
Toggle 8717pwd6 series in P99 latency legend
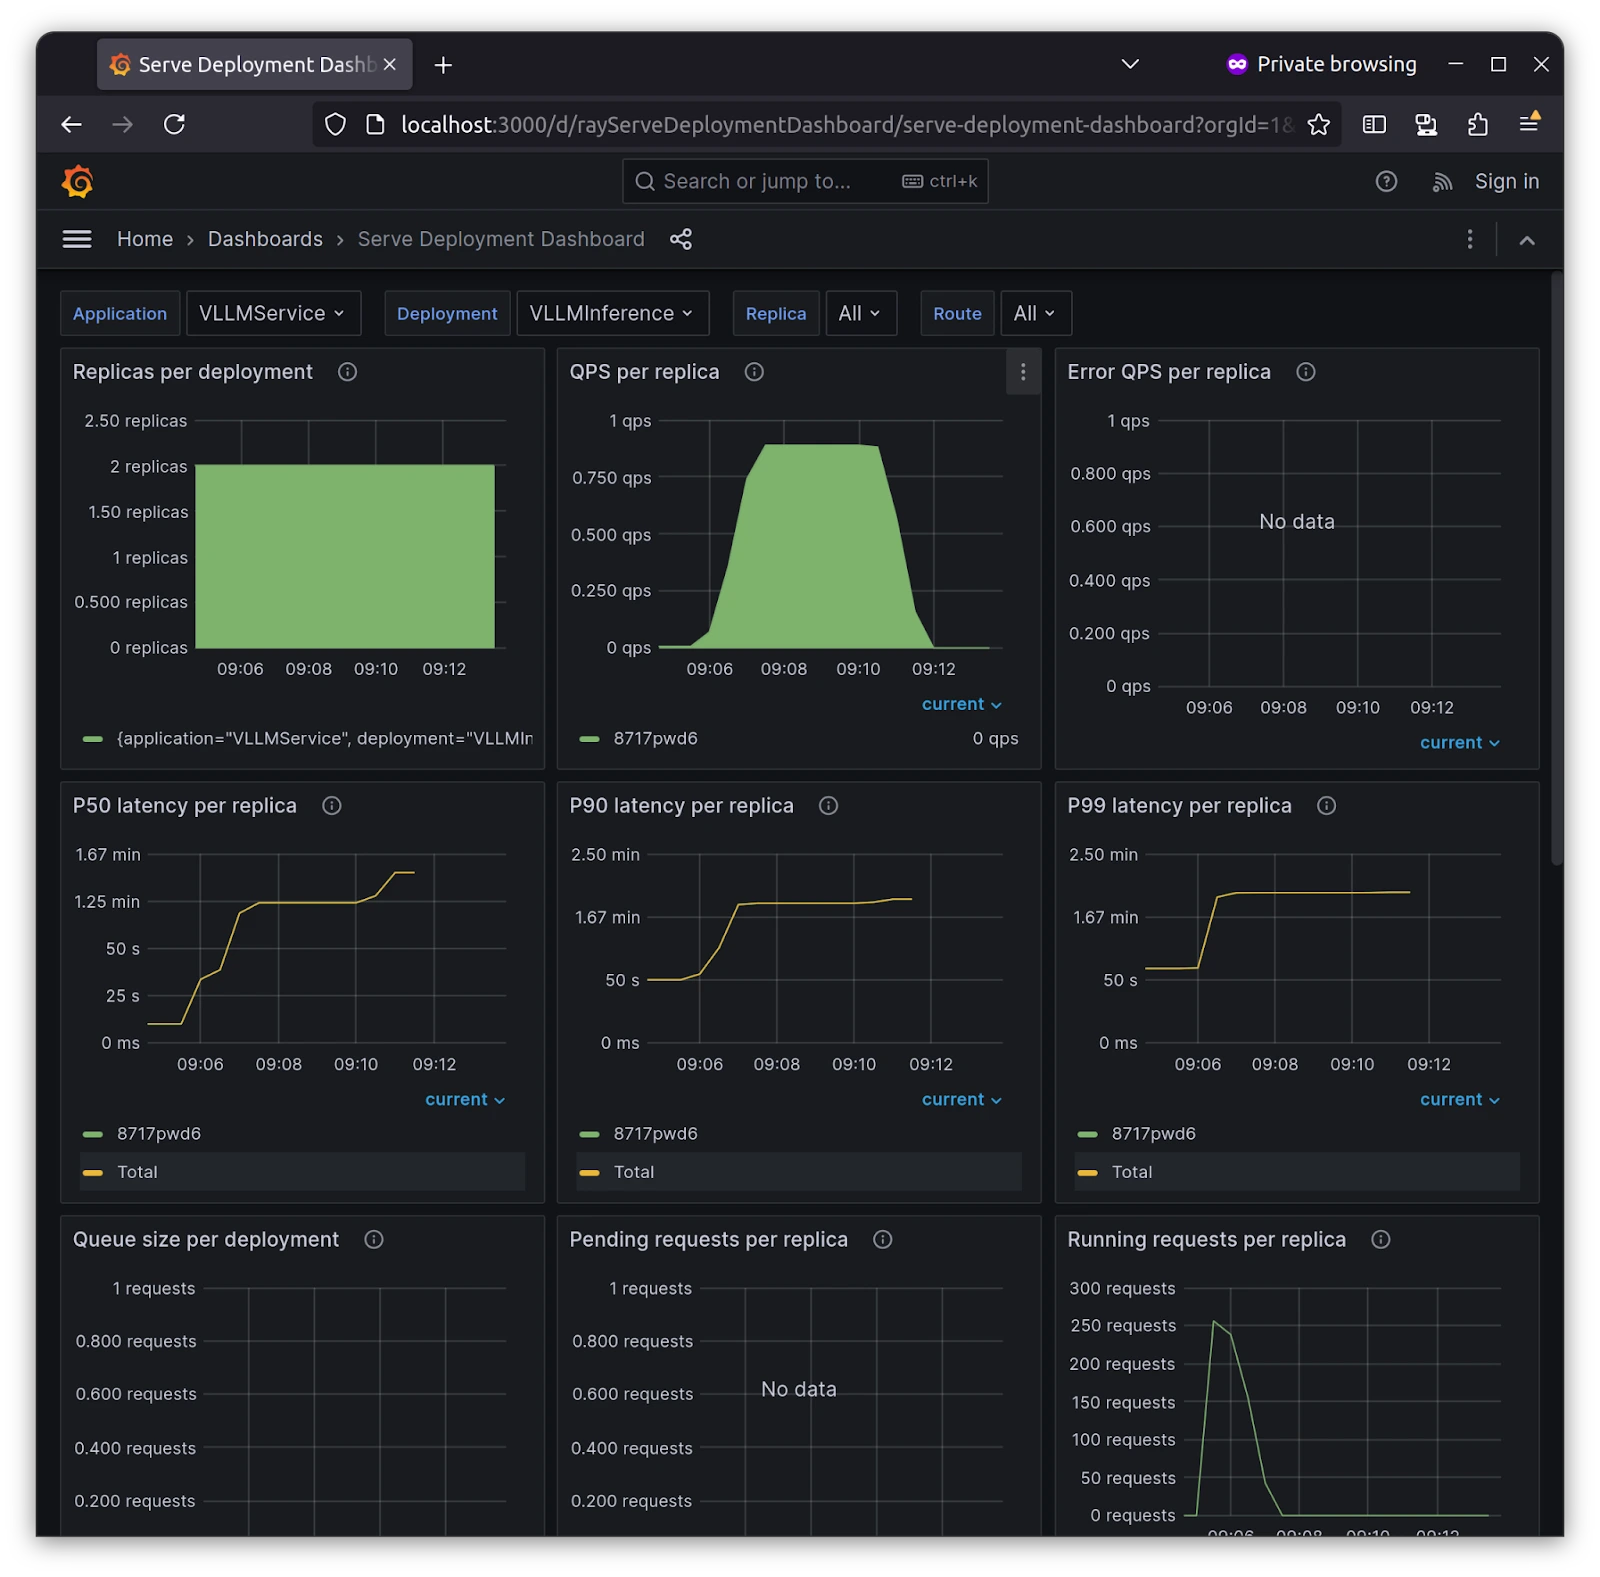[x=1153, y=1134]
